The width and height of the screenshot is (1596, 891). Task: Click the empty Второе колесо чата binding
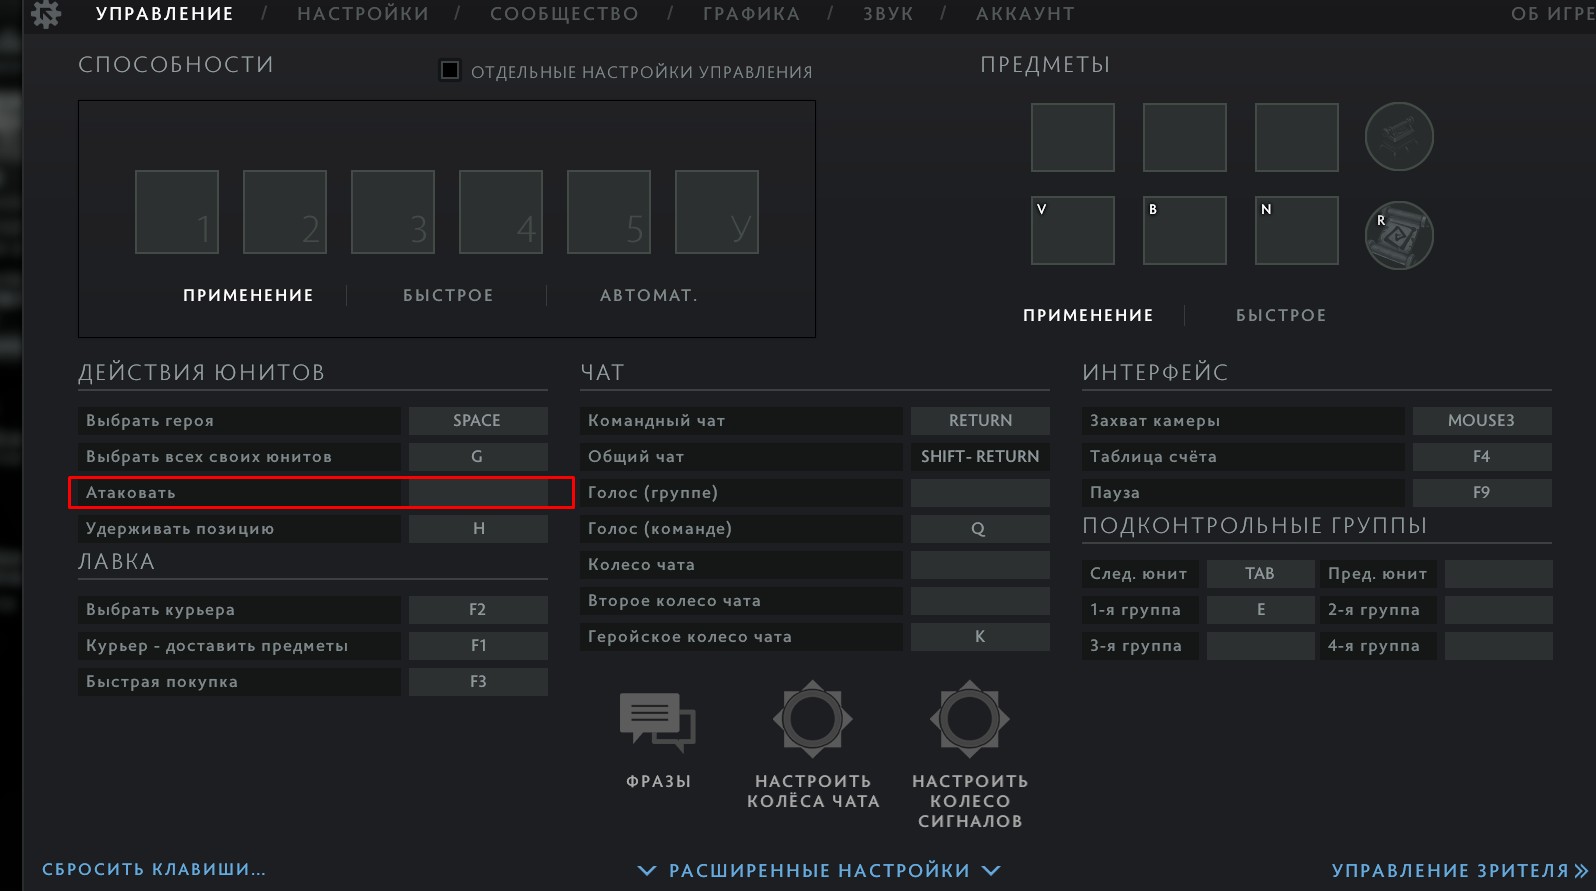[x=980, y=600]
